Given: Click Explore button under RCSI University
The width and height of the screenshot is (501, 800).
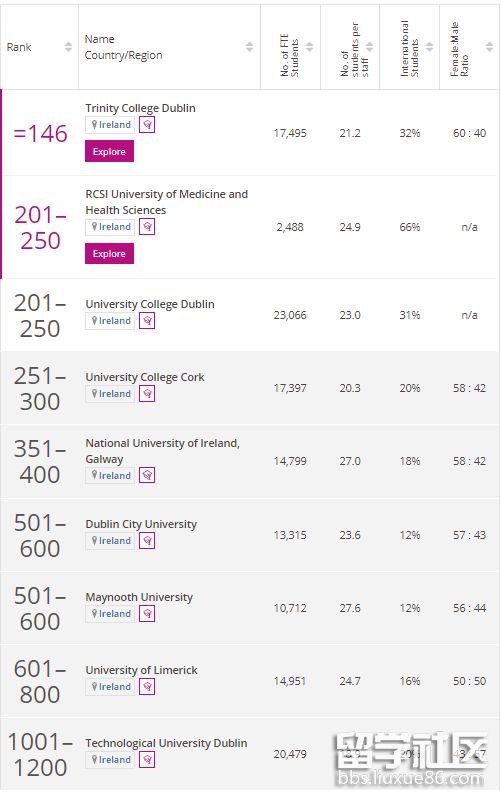Looking at the screenshot, I should 109,254.
